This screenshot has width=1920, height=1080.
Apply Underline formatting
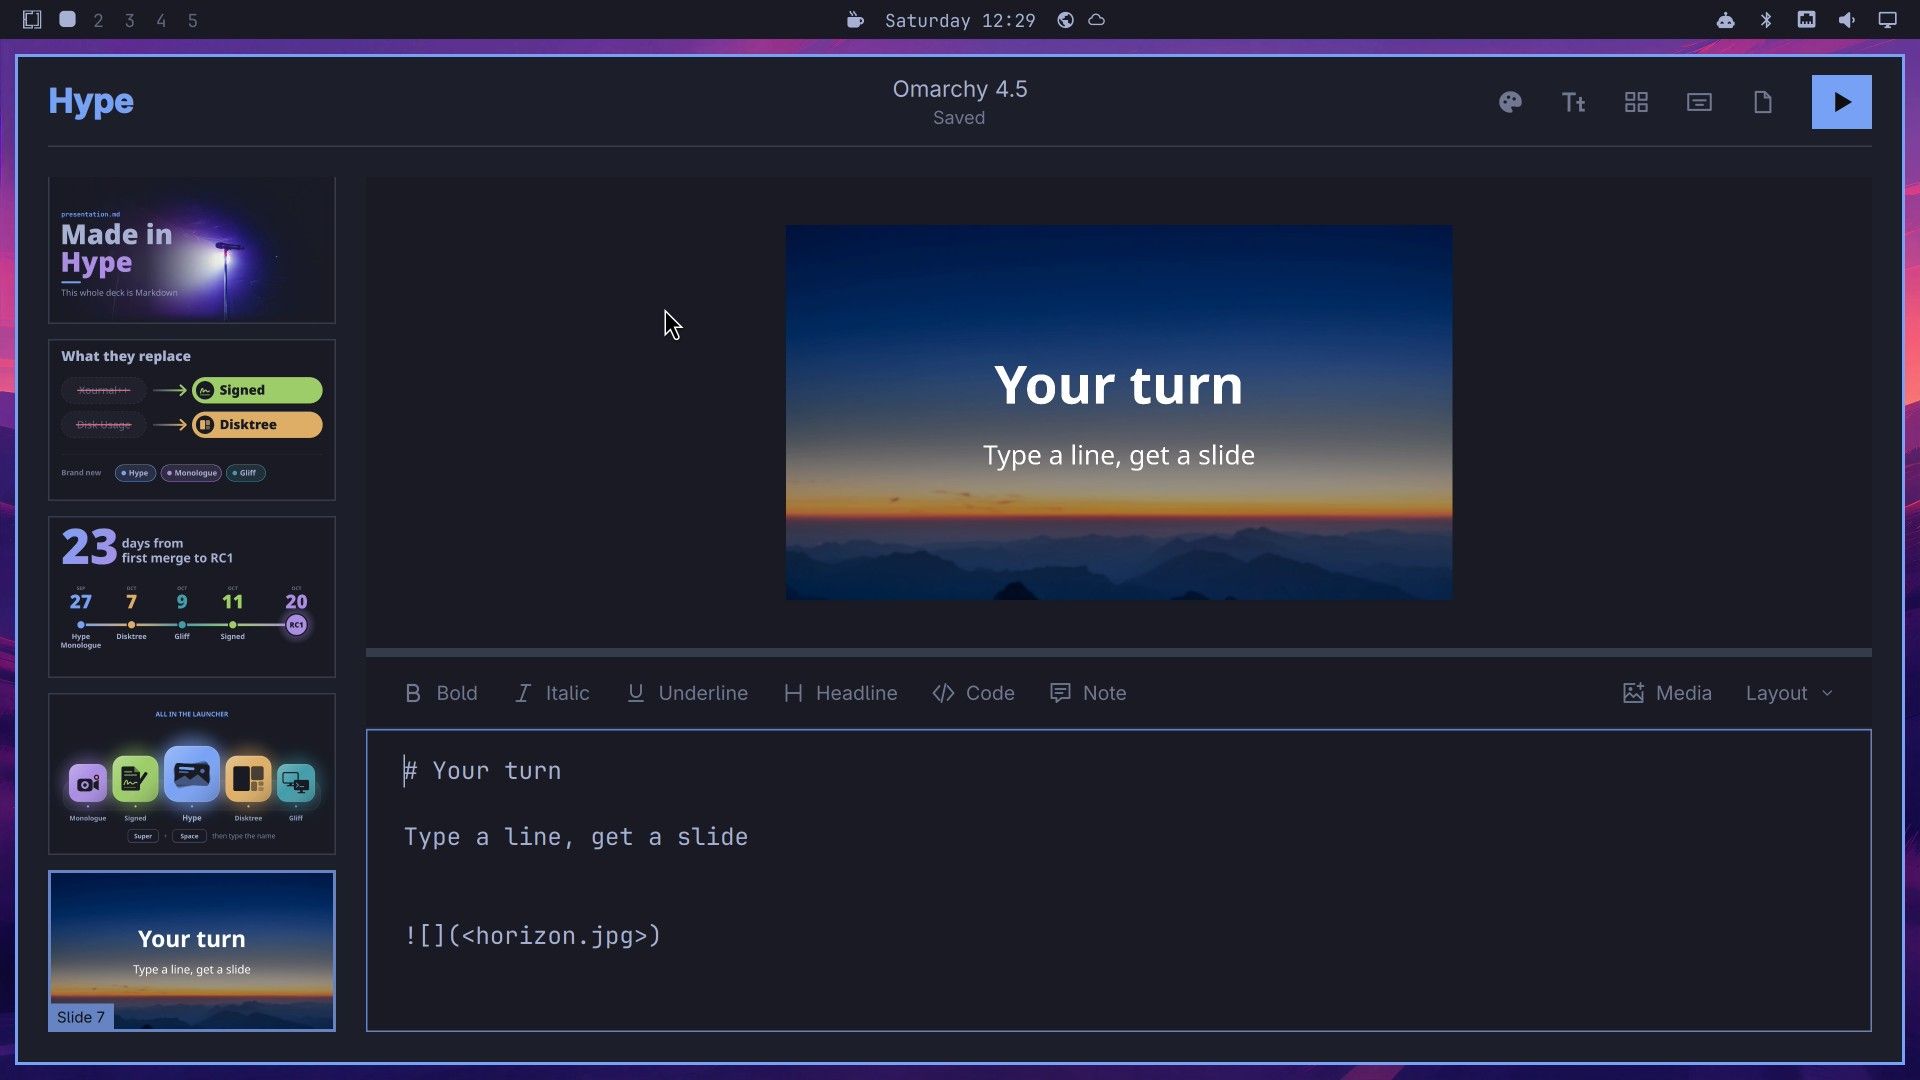(687, 693)
